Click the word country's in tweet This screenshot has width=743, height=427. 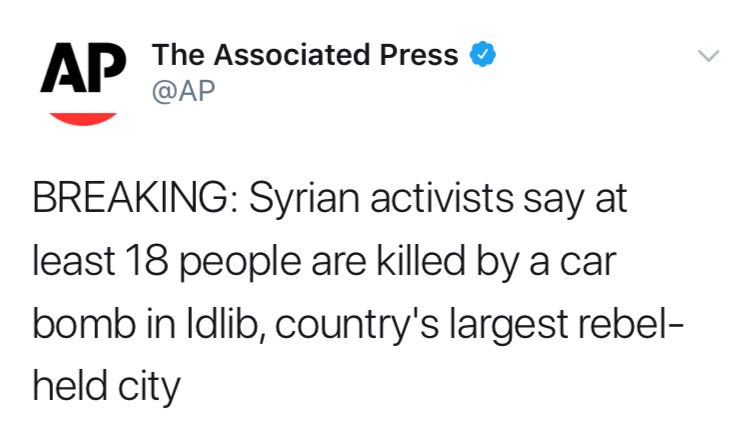(357, 326)
